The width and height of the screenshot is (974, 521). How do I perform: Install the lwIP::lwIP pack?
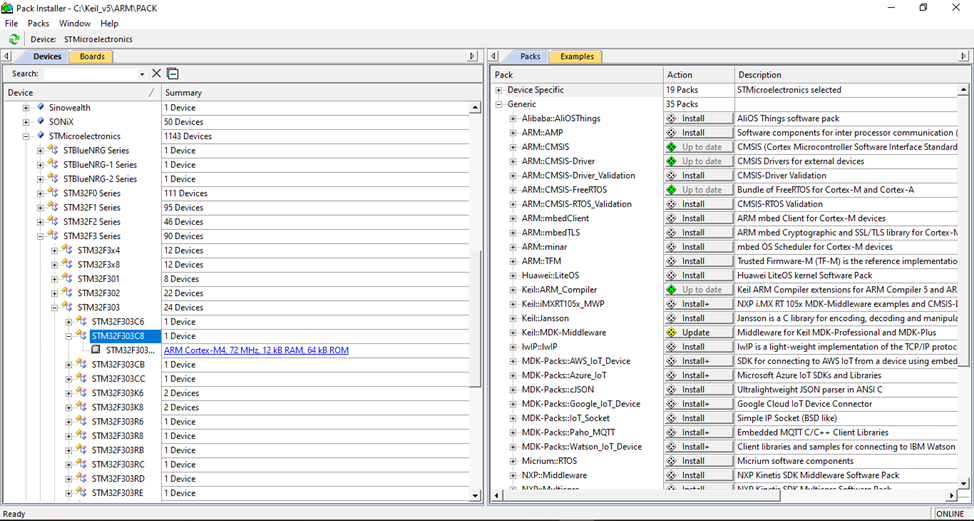click(x=699, y=347)
